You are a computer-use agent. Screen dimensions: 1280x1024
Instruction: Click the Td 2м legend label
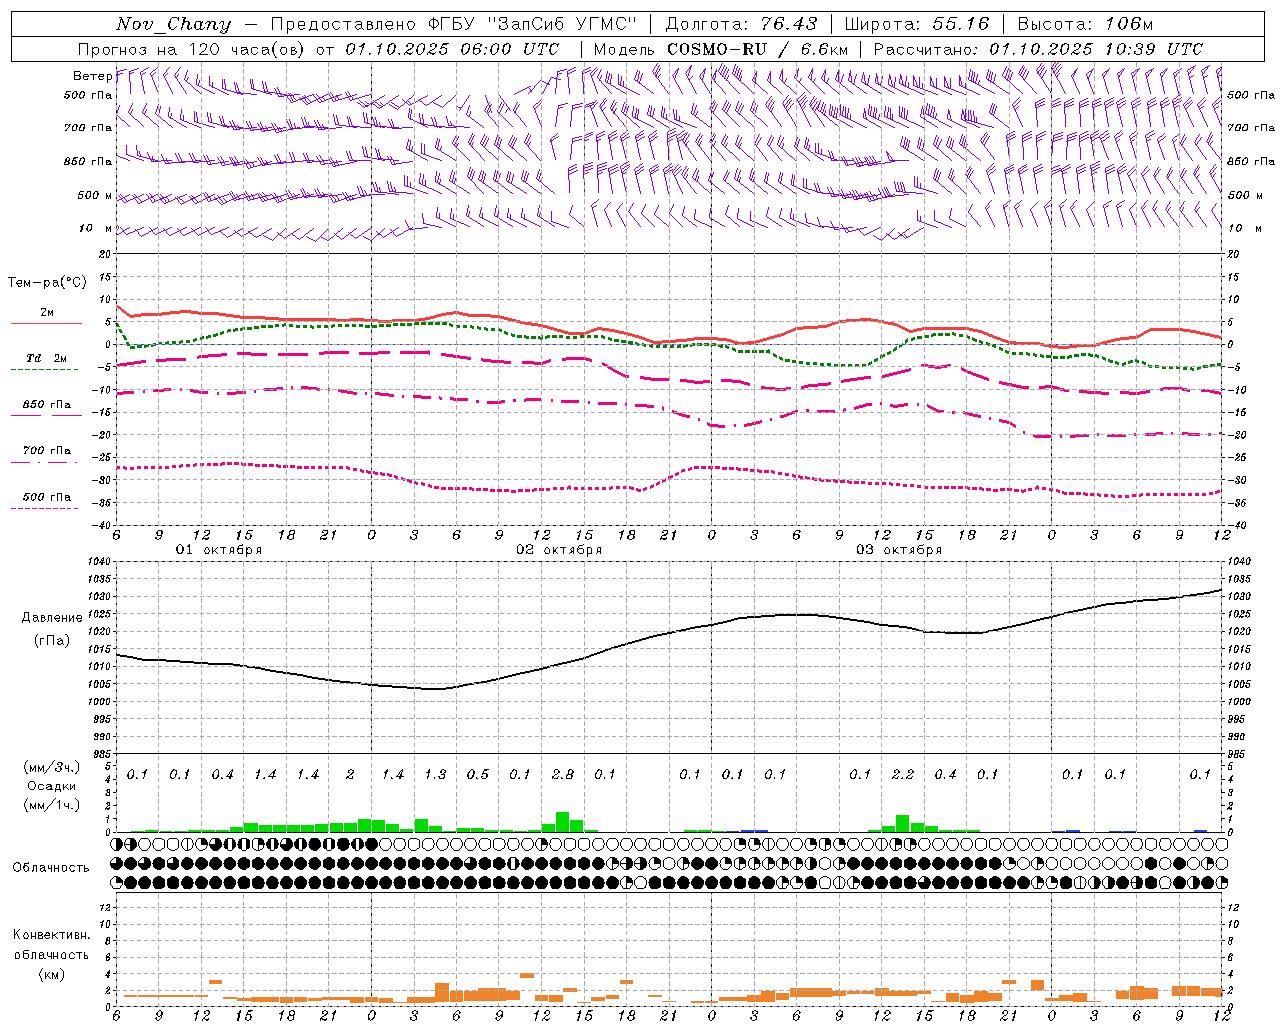pos(46,358)
